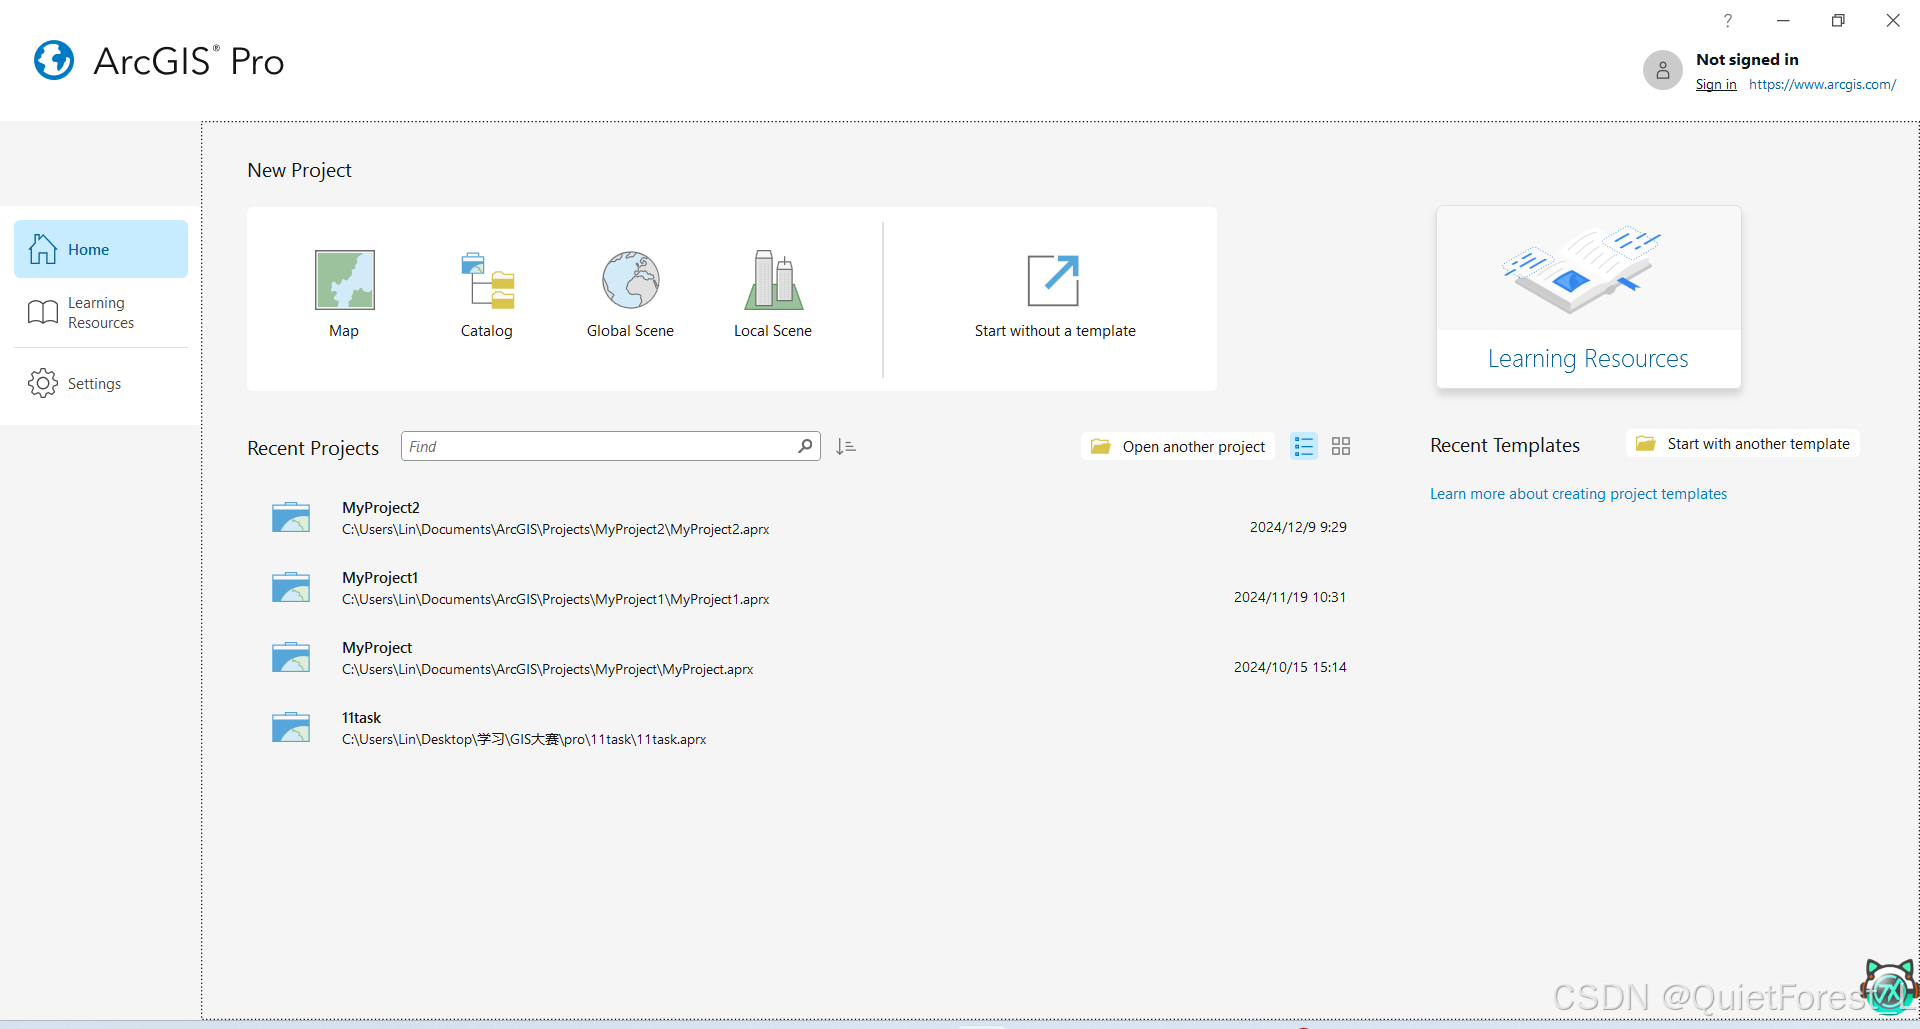
Task: Open the MyProject2 recent project
Action: coord(808,518)
